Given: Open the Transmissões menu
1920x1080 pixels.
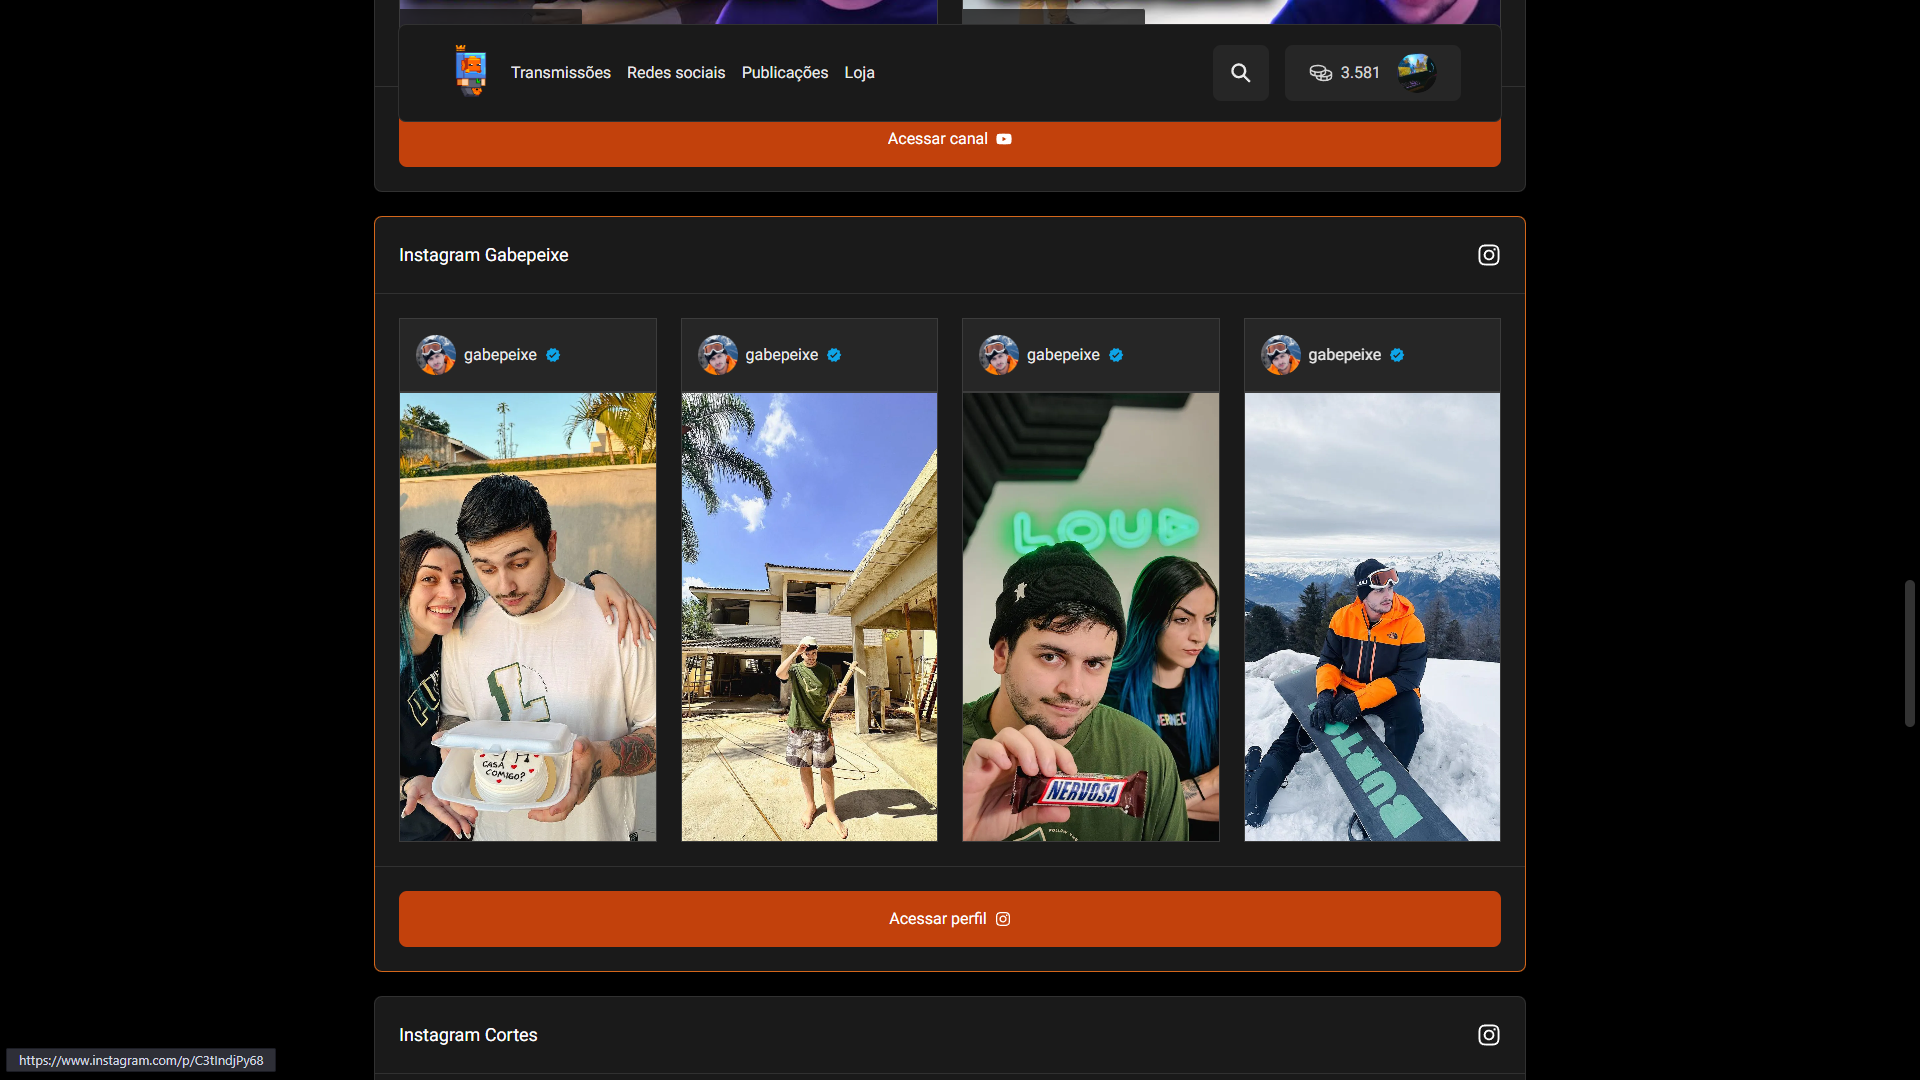Looking at the screenshot, I should pyautogui.click(x=560, y=73).
